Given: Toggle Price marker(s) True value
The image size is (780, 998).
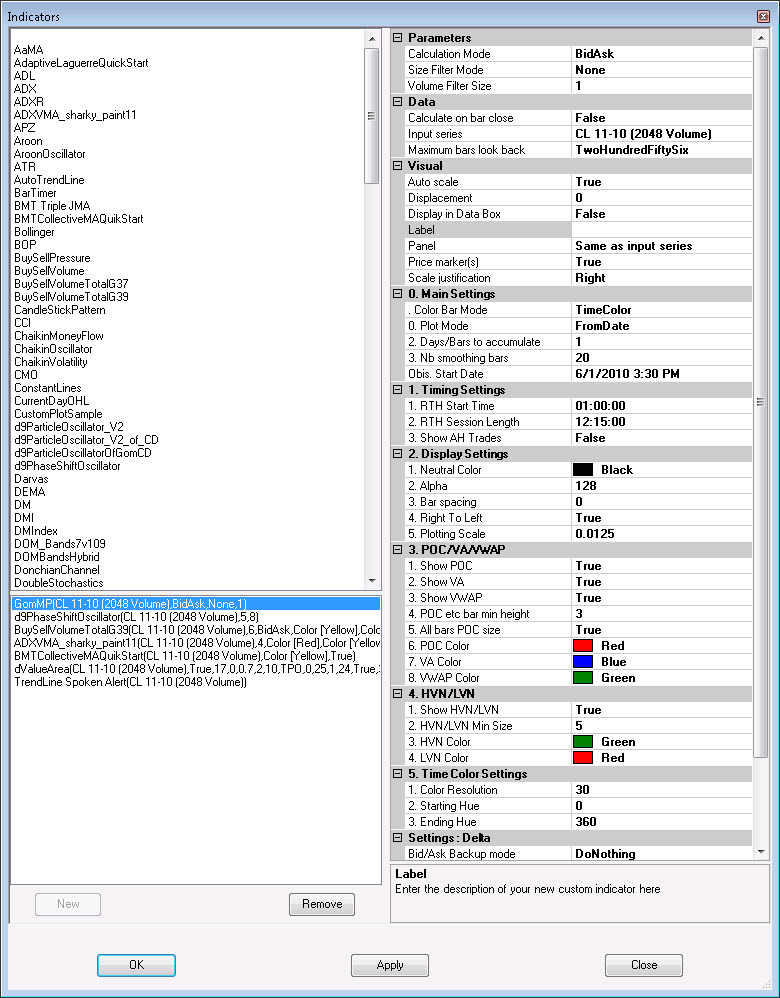Looking at the screenshot, I should pyautogui.click(x=662, y=262).
